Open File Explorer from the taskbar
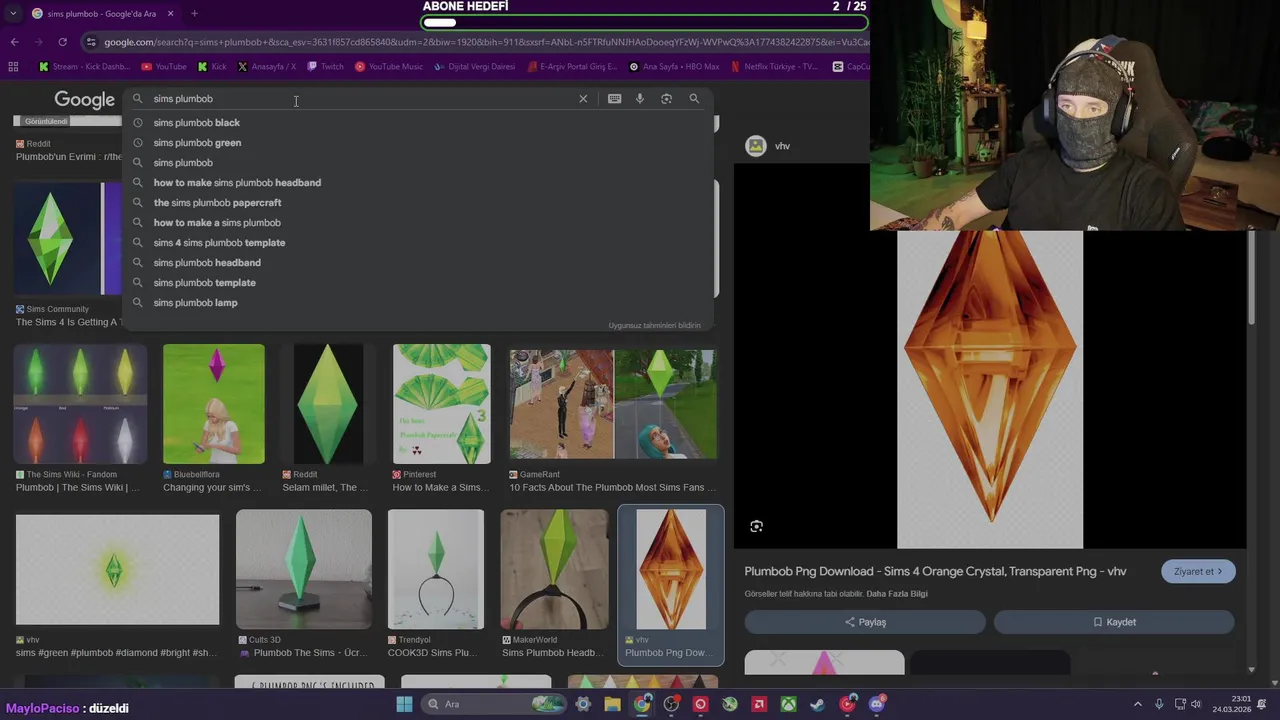The height and width of the screenshot is (720, 1280). 612,704
